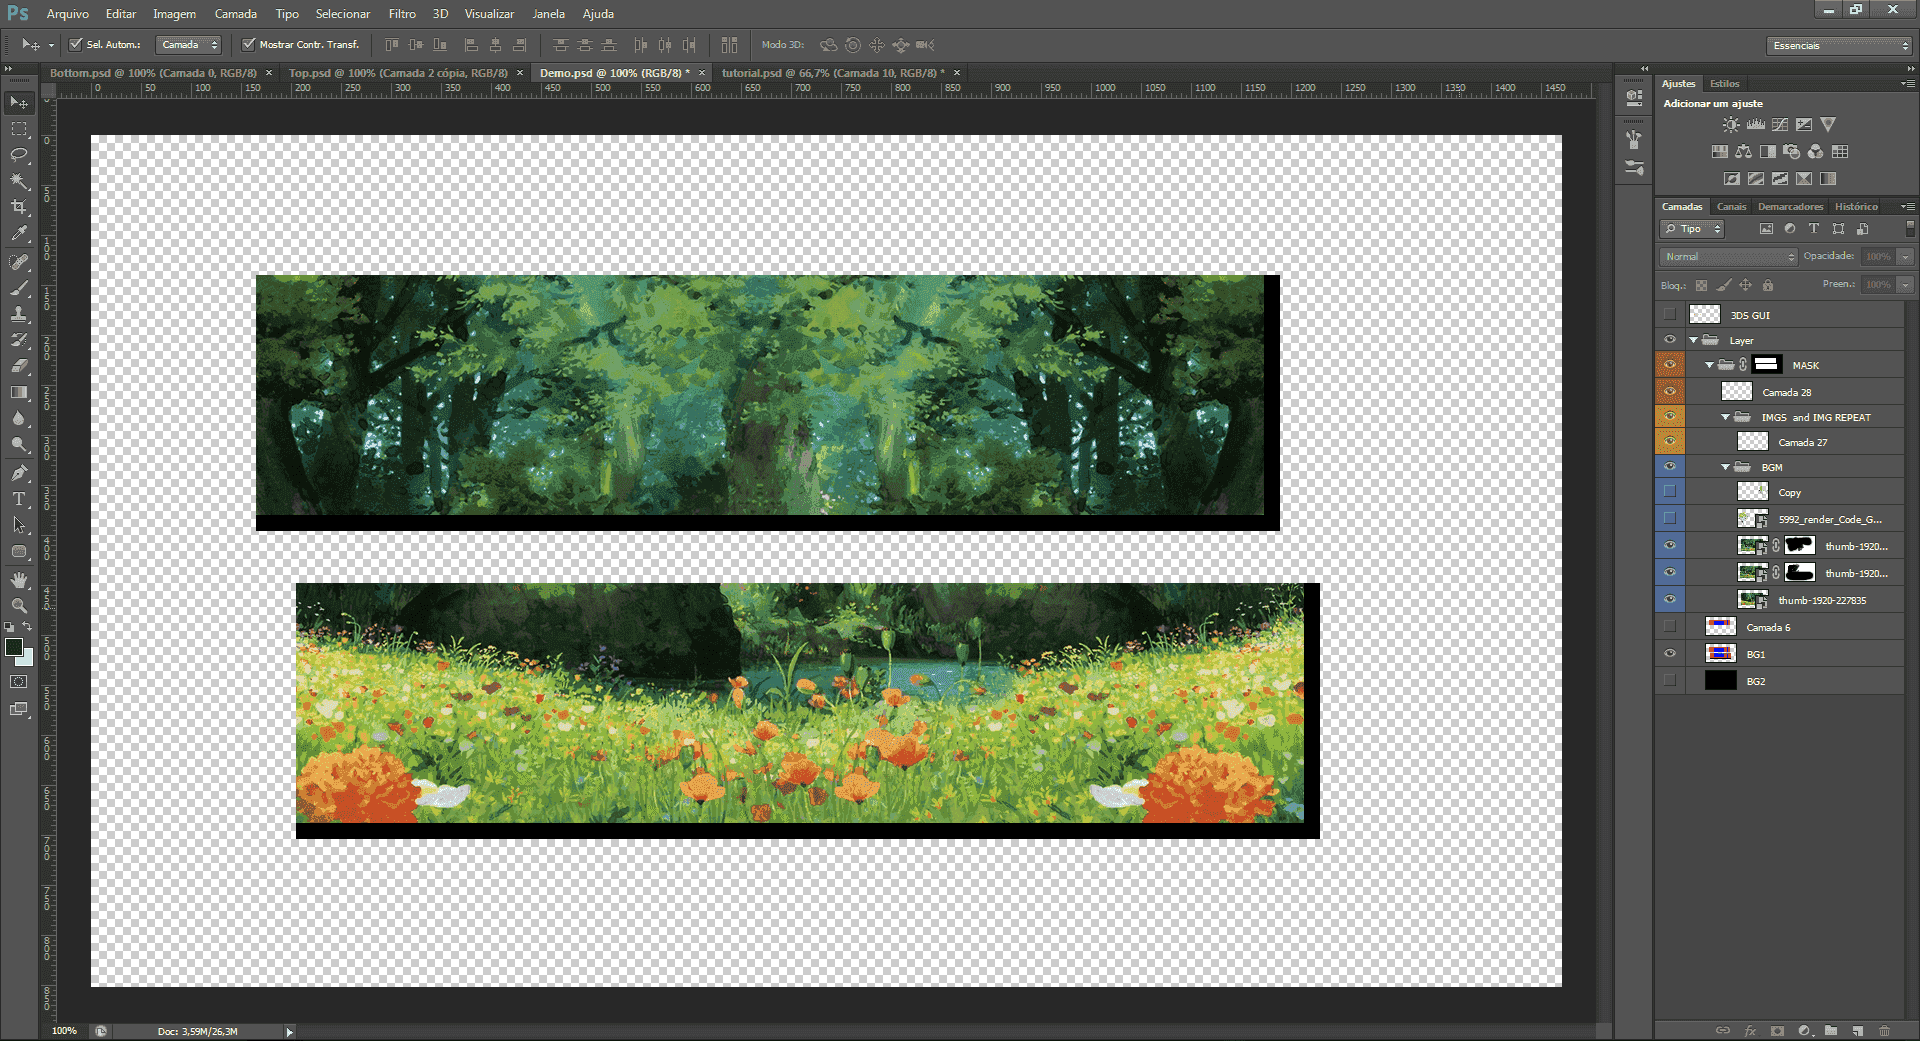This screenshot has height=1041, width=1920.
Task: Open the foreground color picker
Action: point(14,647)
